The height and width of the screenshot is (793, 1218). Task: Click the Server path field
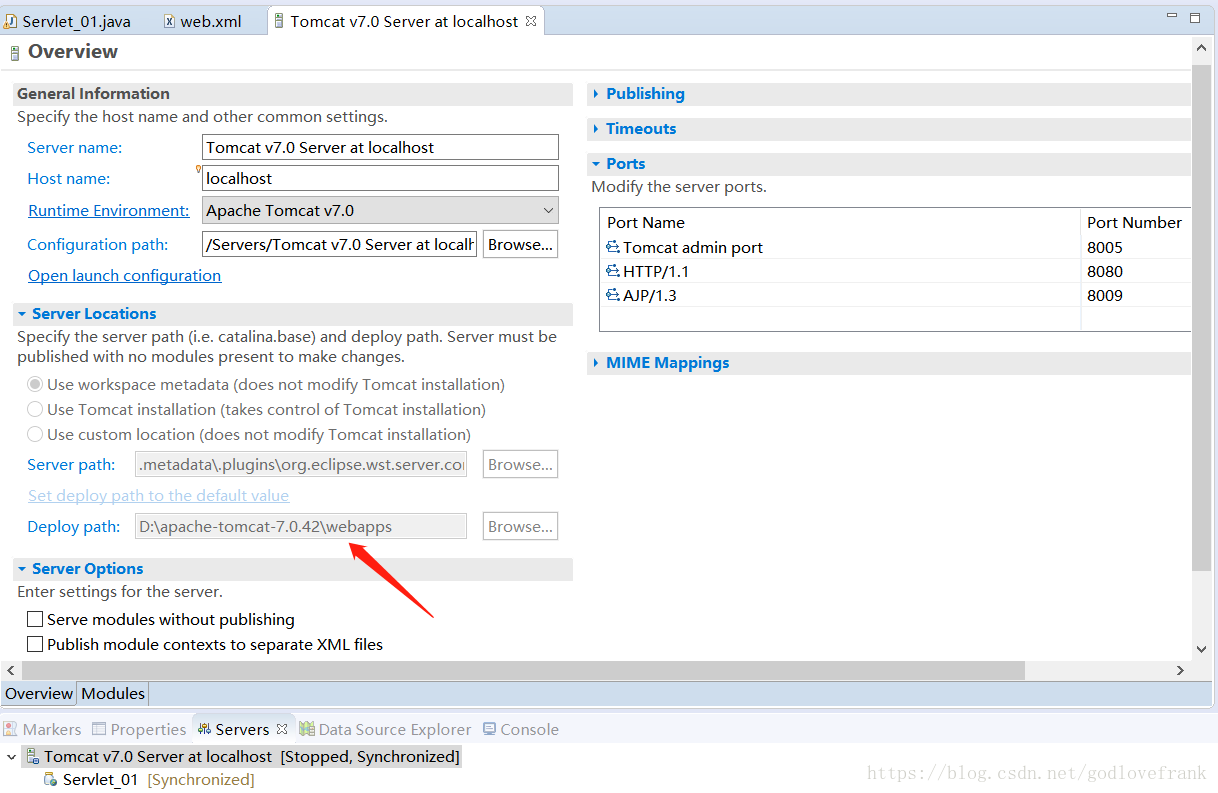pos(301,464)
